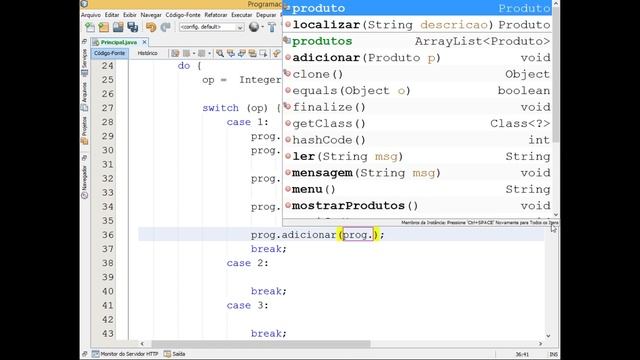640x360 pixels.
Task: Choose adicionar(Produto p) completion item
Action: 417,58
